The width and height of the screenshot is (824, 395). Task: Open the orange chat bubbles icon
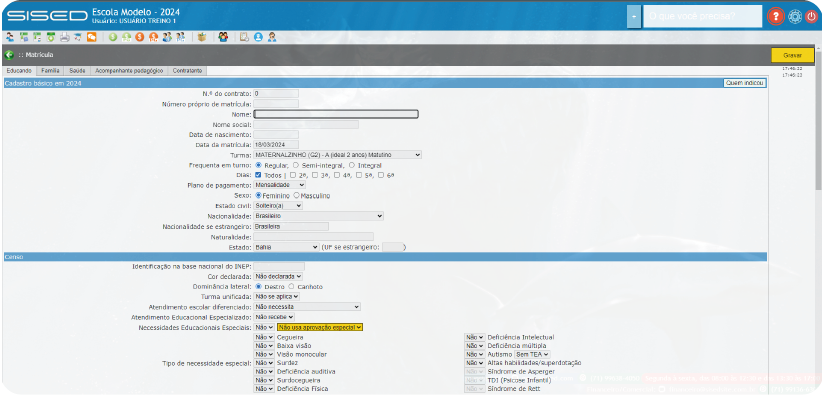(91, 37)
